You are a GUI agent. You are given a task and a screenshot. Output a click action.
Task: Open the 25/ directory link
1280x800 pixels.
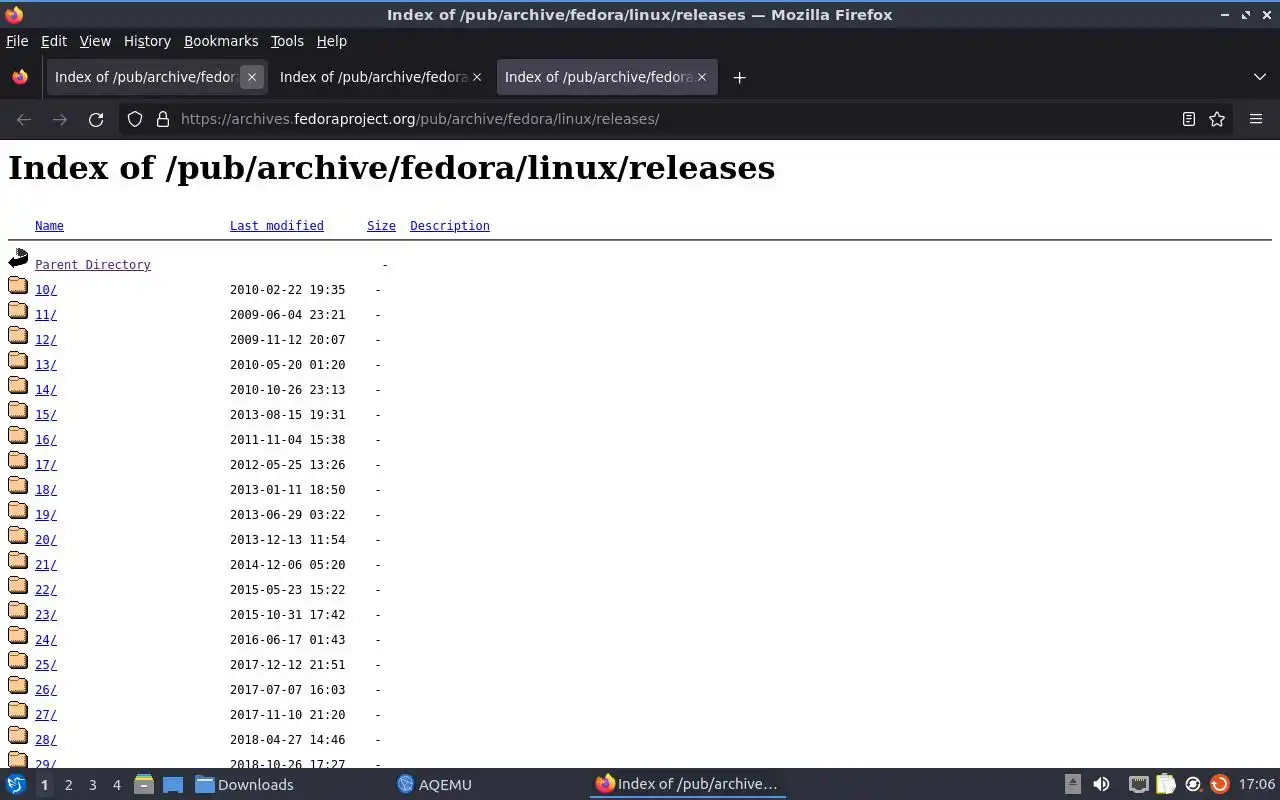pyautogui.click(x=46, y=665)
